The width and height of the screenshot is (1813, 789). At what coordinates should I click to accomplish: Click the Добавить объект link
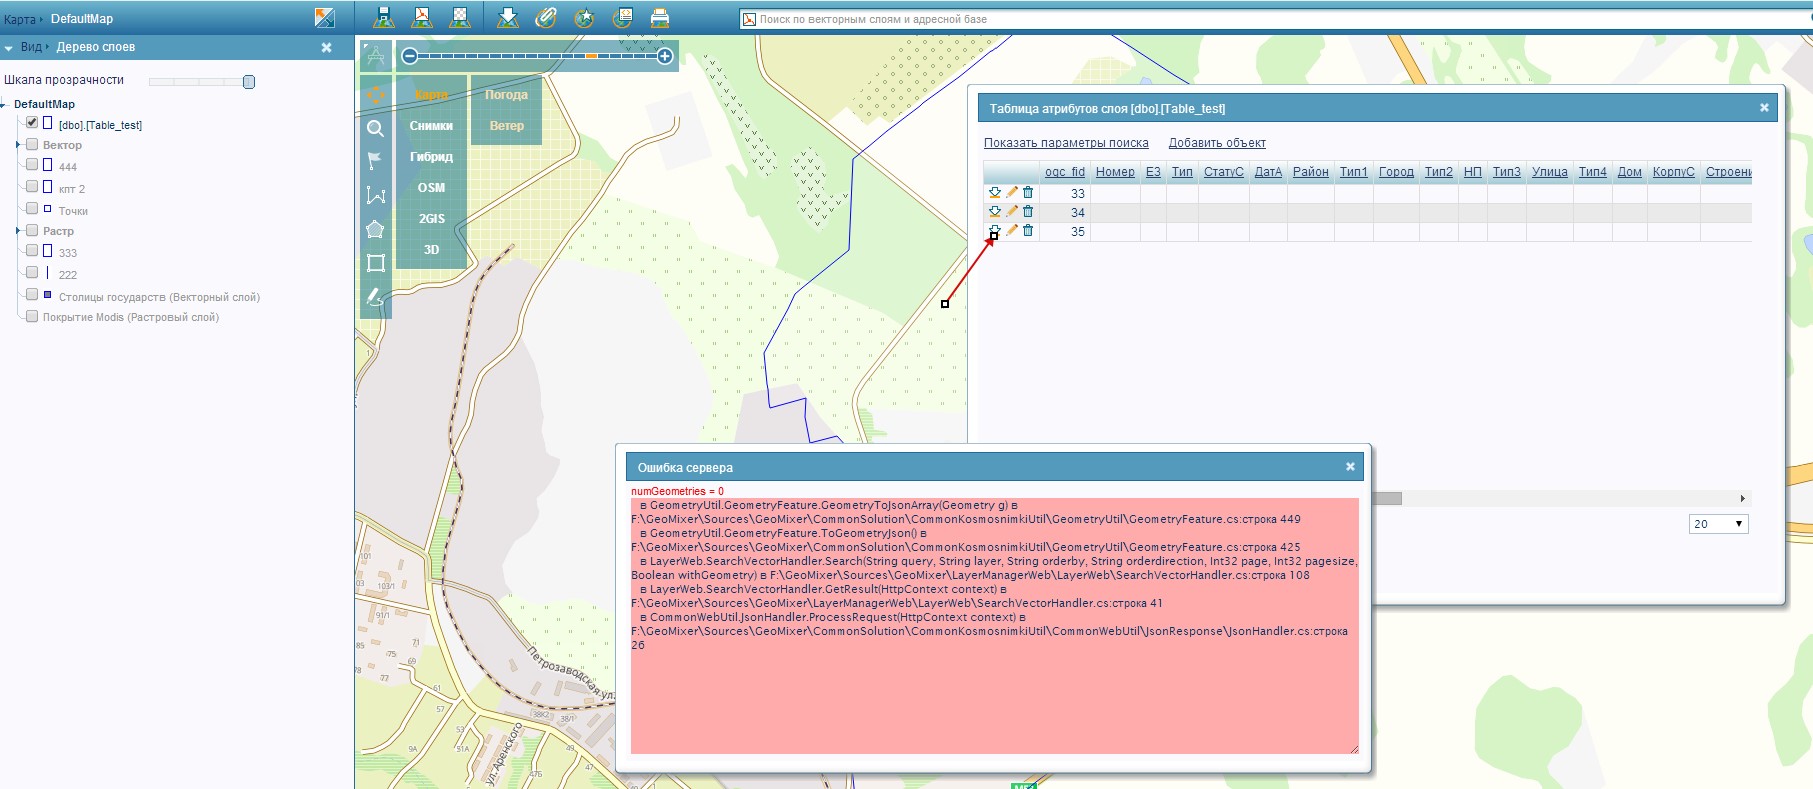(1216, 143)
